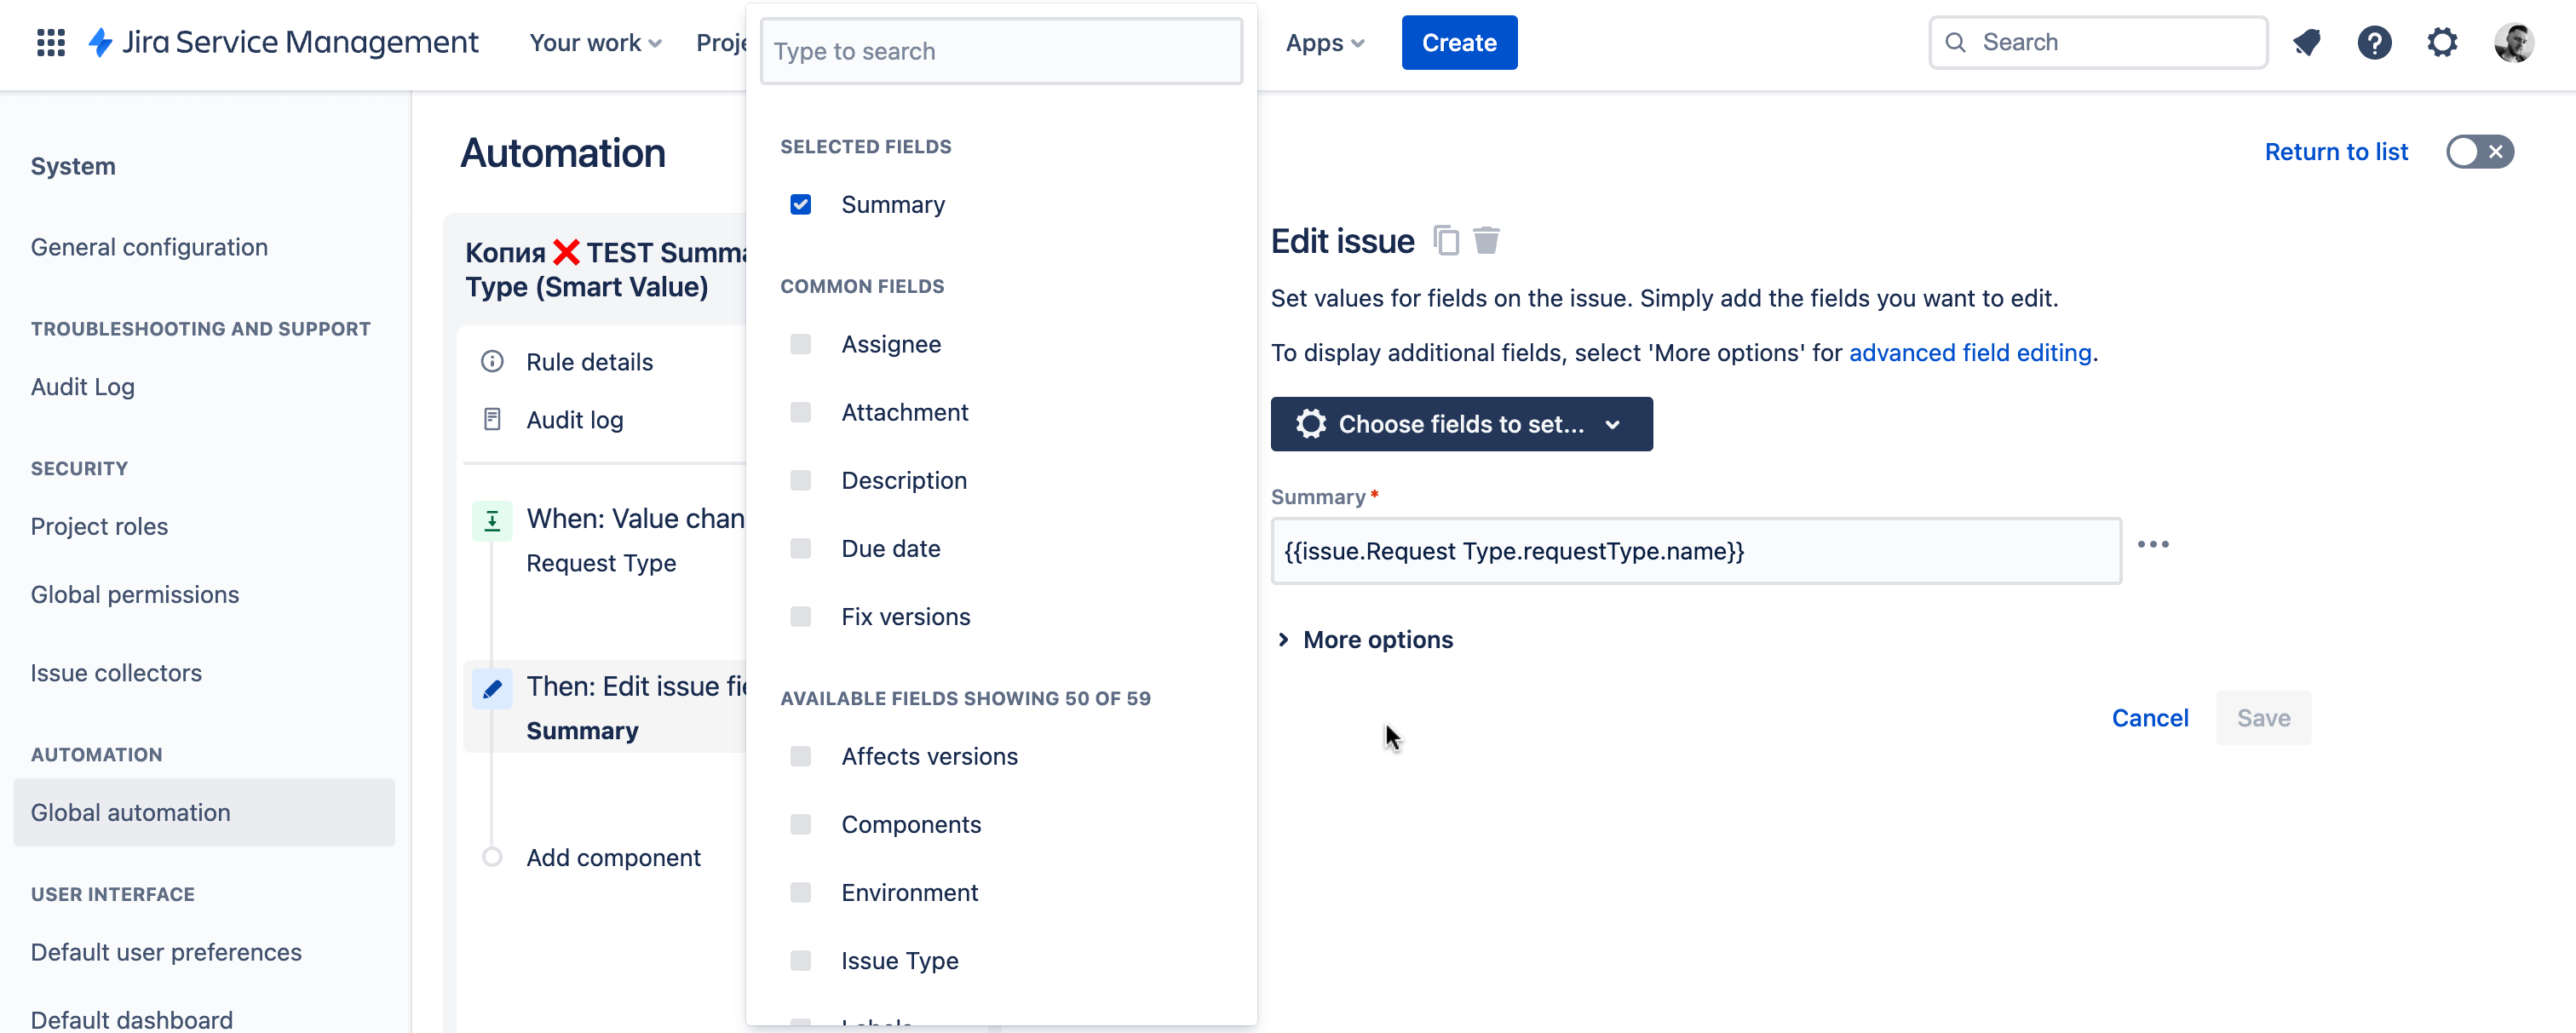Select Global automation in the sidebar
The image size is (2576, 1033).
click(x=130, y=812)
